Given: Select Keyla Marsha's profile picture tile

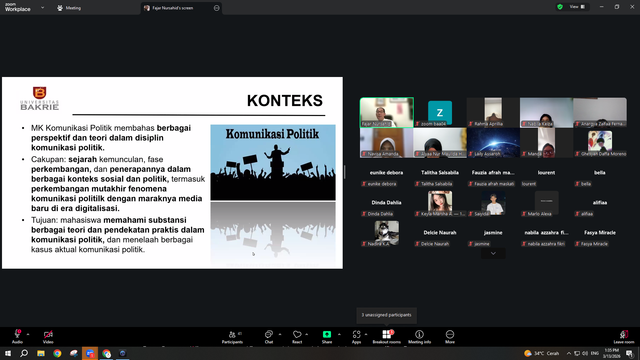Looking at the screenshot, I should (440, 202).
